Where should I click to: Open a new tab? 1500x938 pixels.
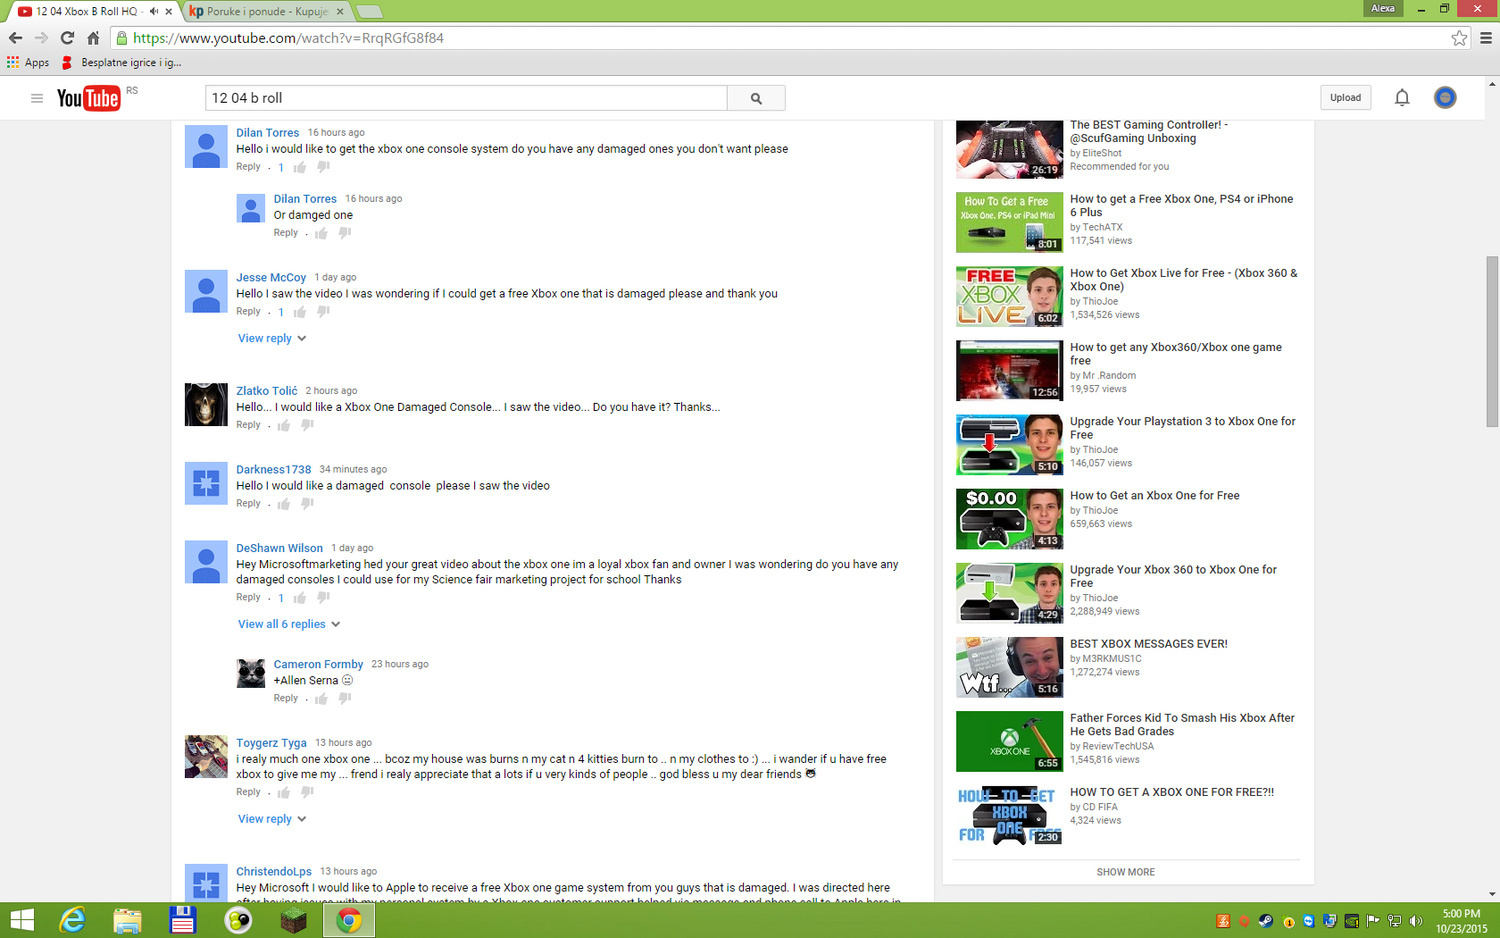(369, 11)
